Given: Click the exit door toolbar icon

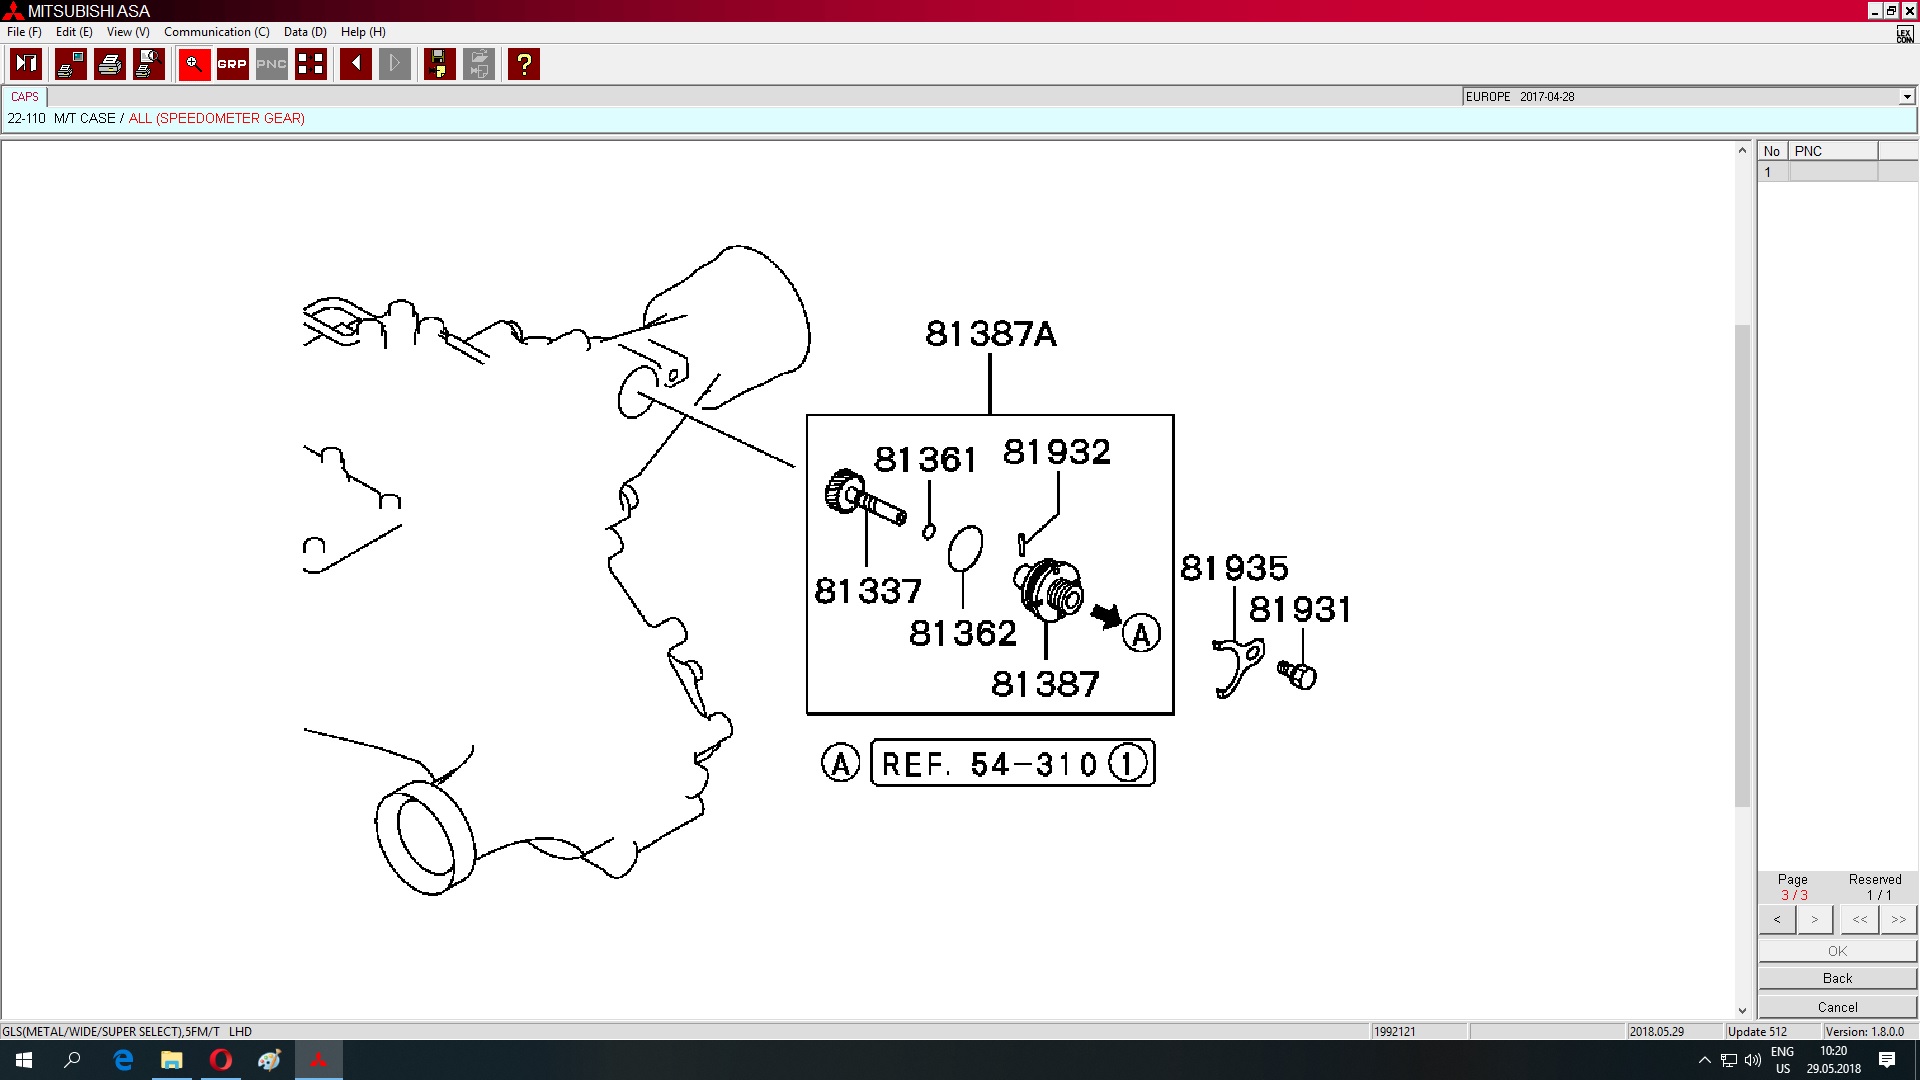Looking at the screenshot, I should [26, 64].
